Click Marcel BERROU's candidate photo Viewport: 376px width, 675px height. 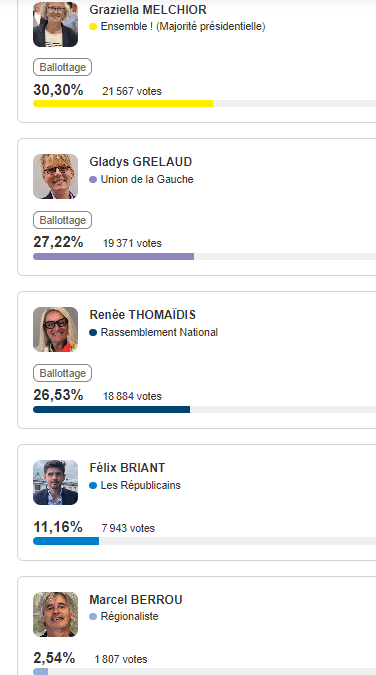(56, 614)
